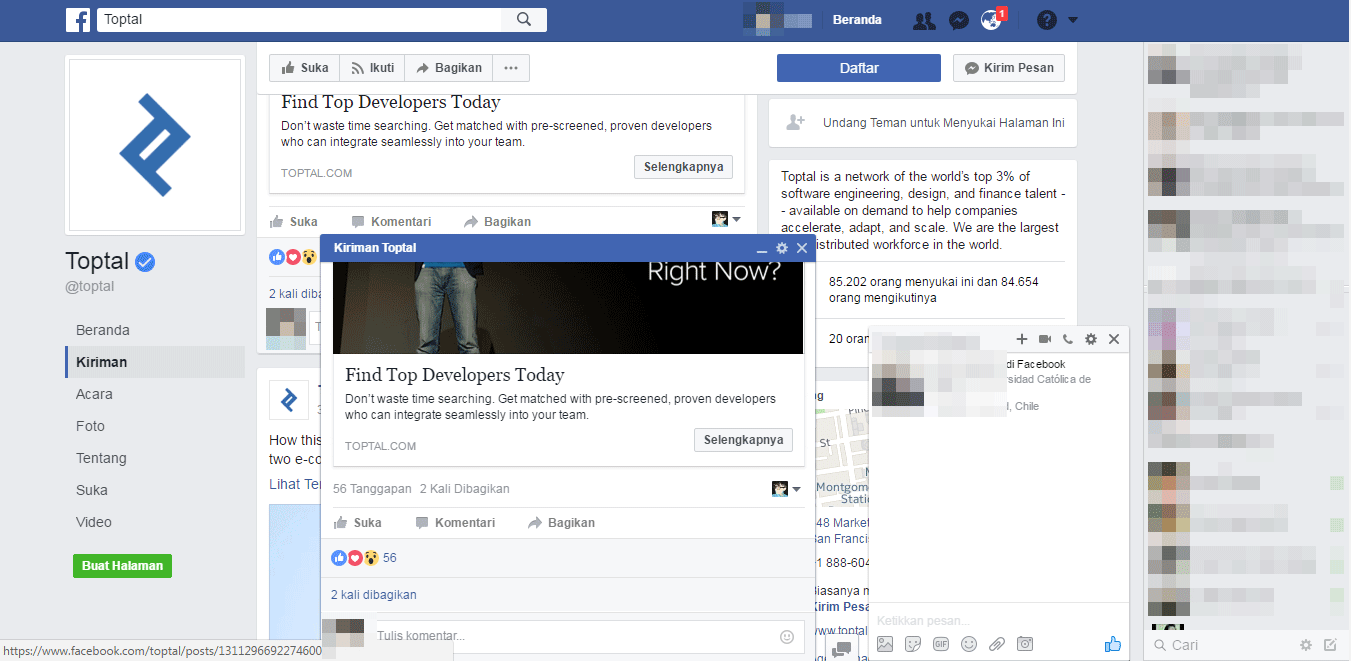Open the emoji picker in the comment field
The image size is (1351, 661).
pos(787,636)
